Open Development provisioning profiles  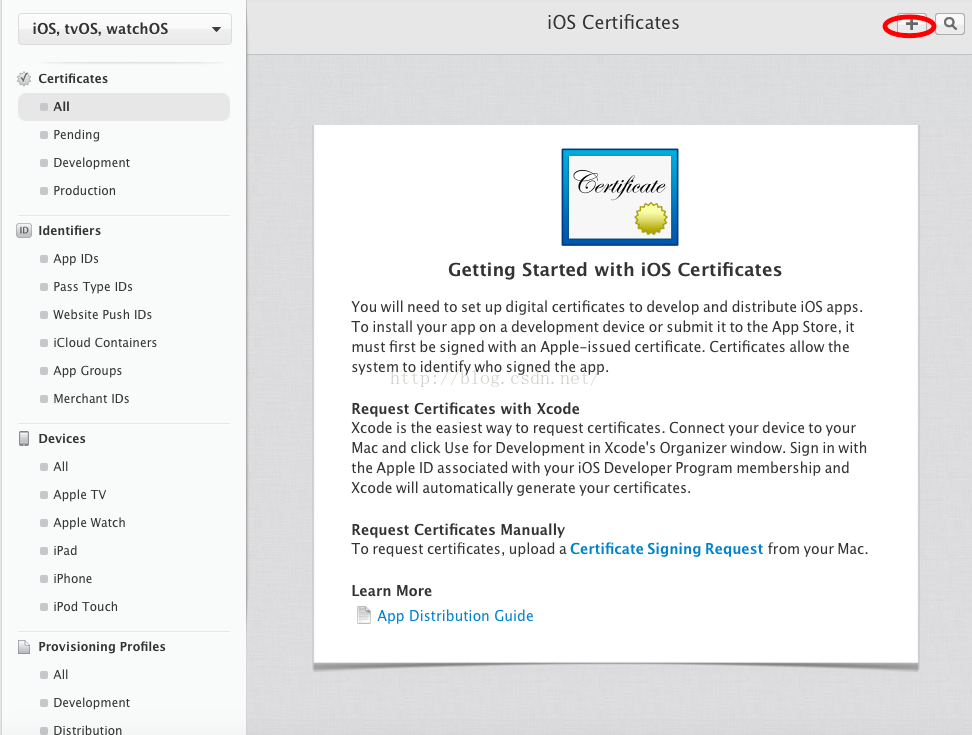click(91, 702)
